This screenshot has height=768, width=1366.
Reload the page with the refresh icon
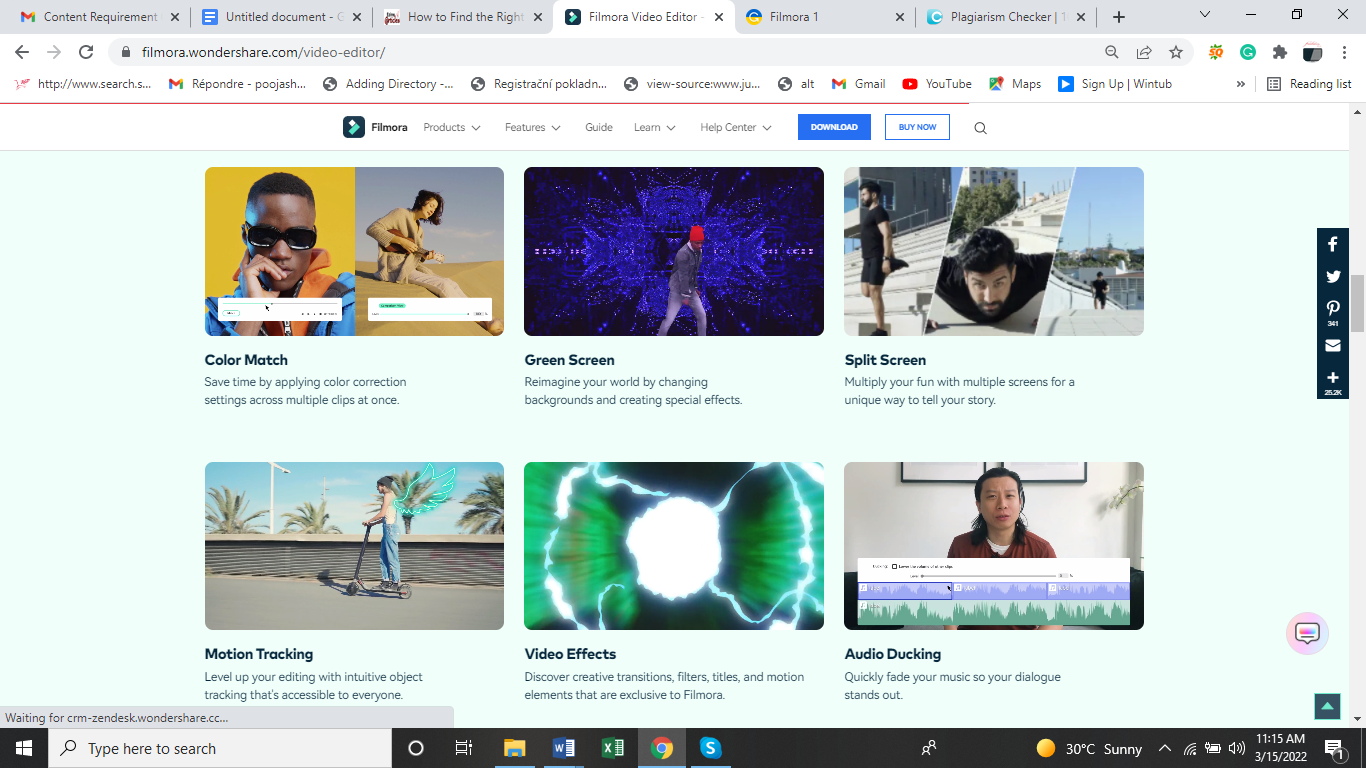pos(86,52)
